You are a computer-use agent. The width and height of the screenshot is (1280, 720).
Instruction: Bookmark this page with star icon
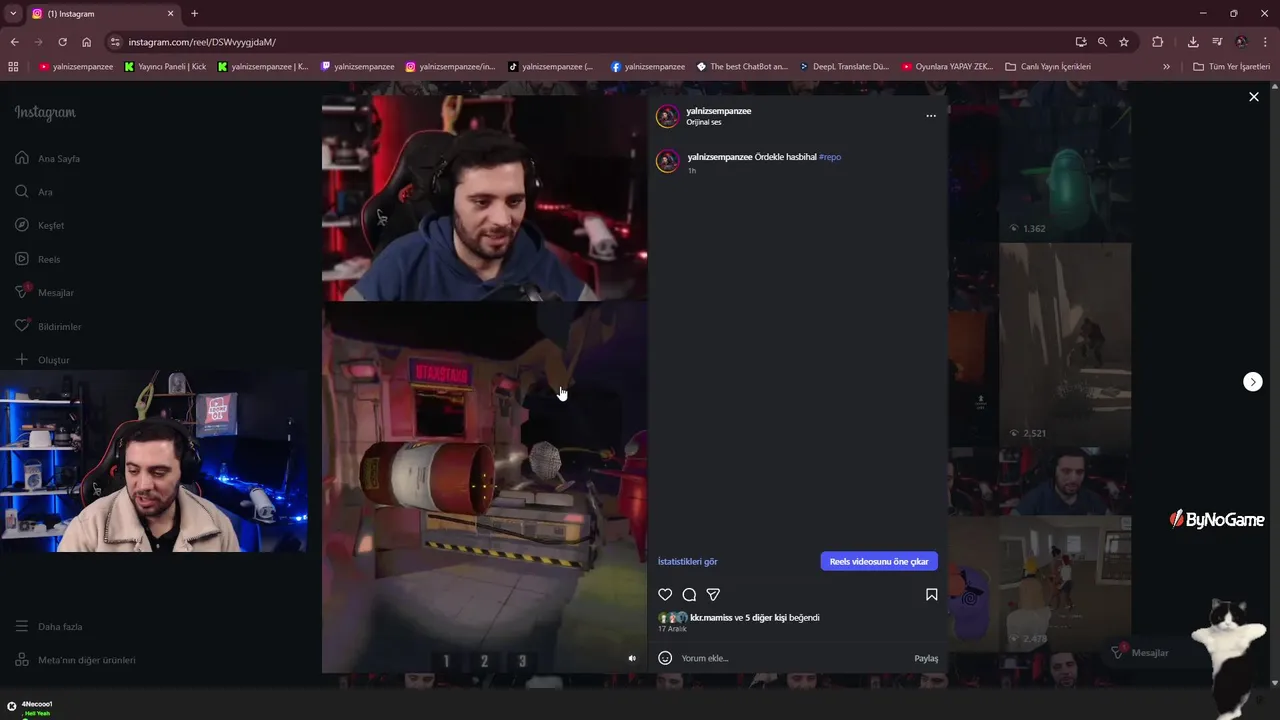[1124, 42]
